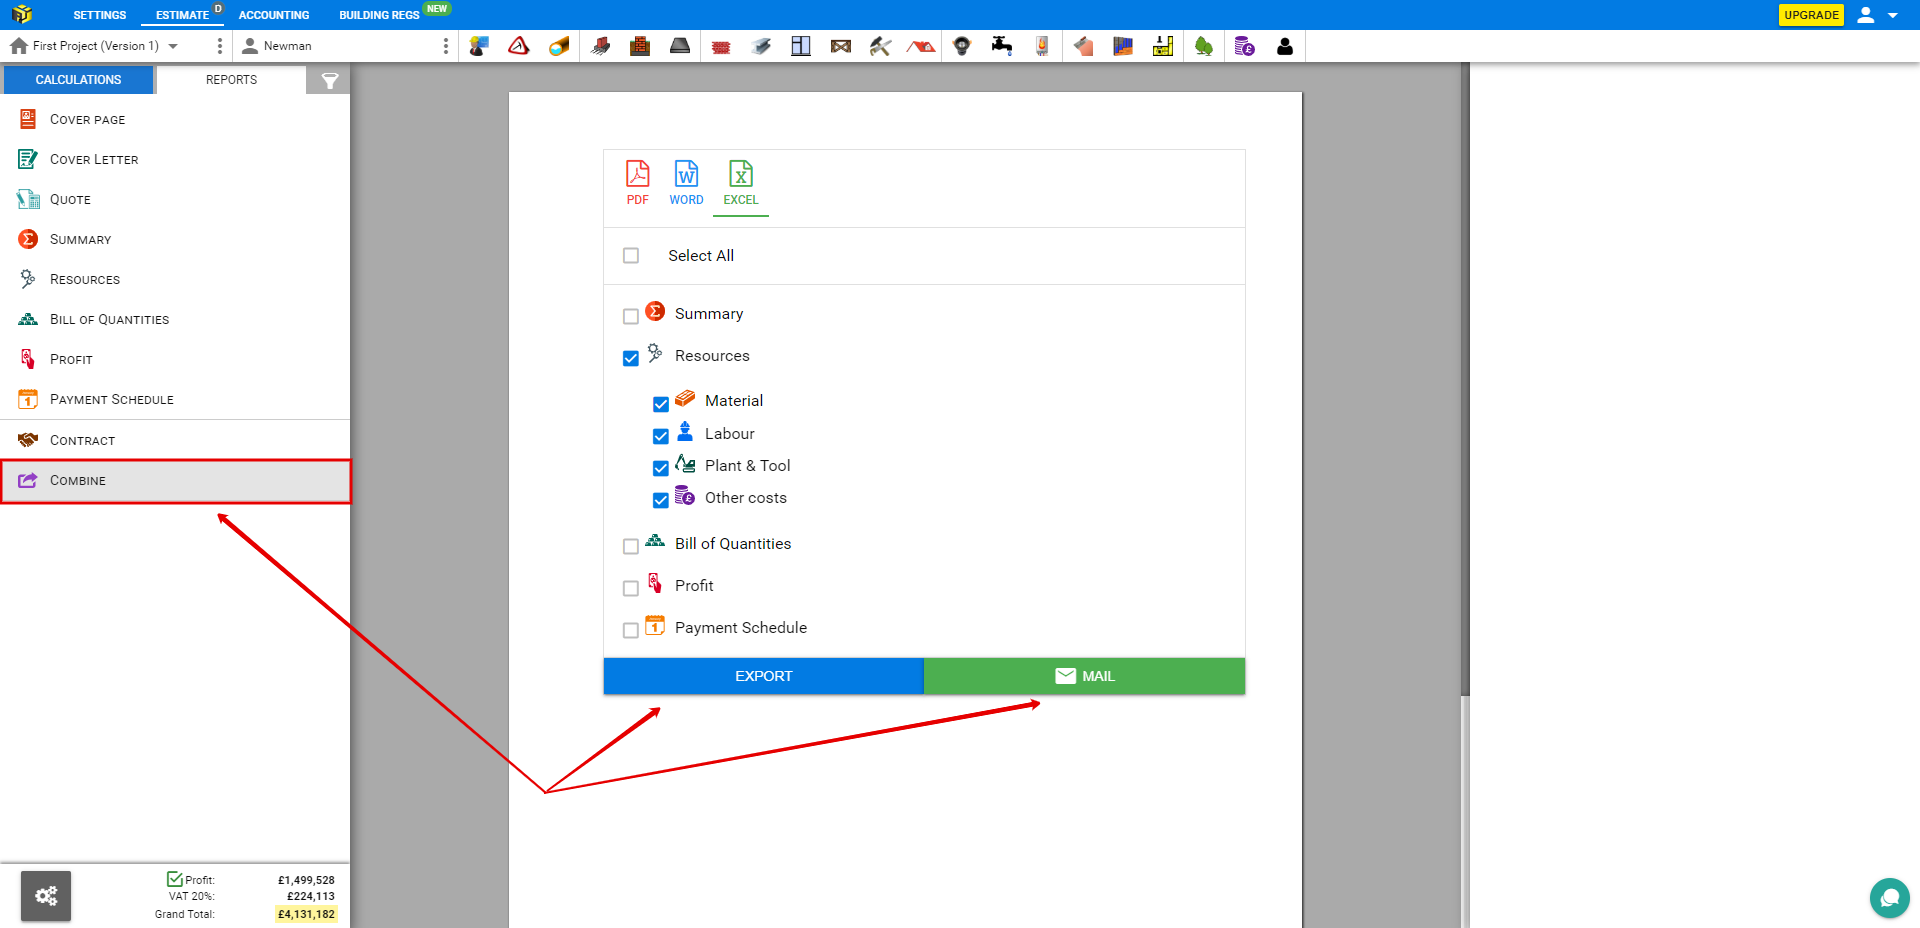Open the windows and doors icon
The height and width of the screenshot is (928, 1920).
[x=801, y=46]
